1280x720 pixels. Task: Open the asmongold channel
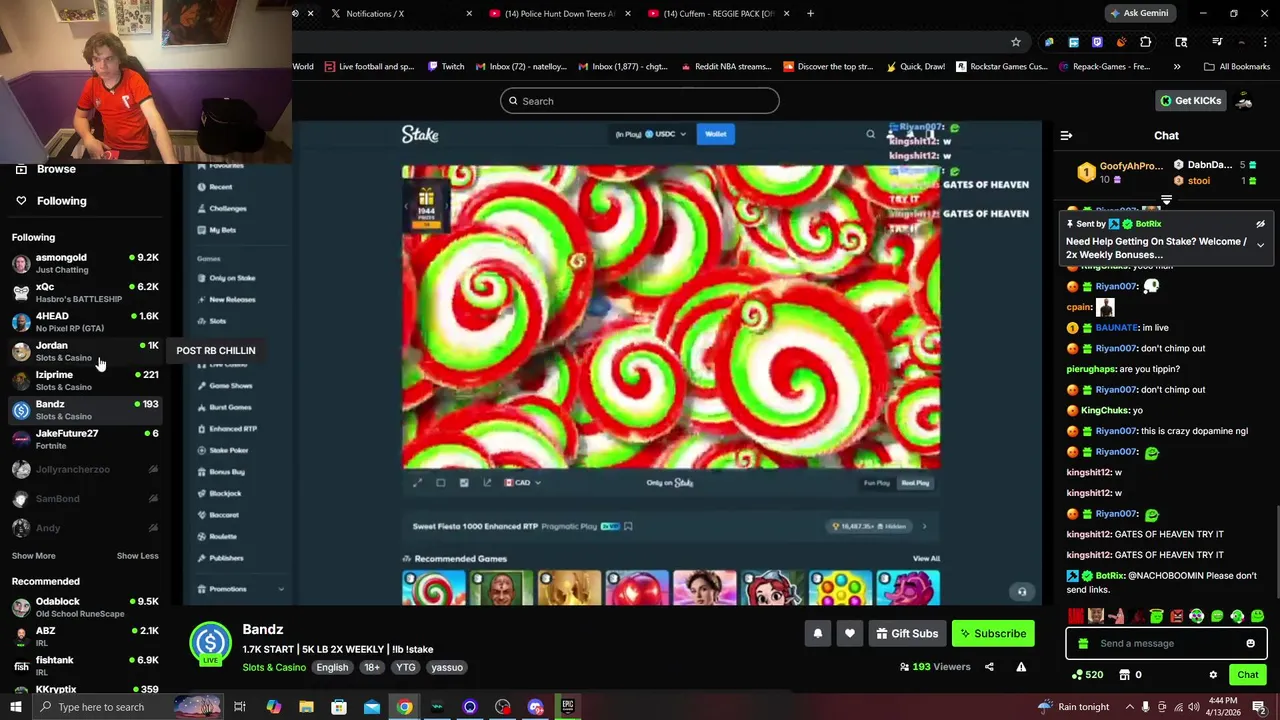(x=85, y=263)
